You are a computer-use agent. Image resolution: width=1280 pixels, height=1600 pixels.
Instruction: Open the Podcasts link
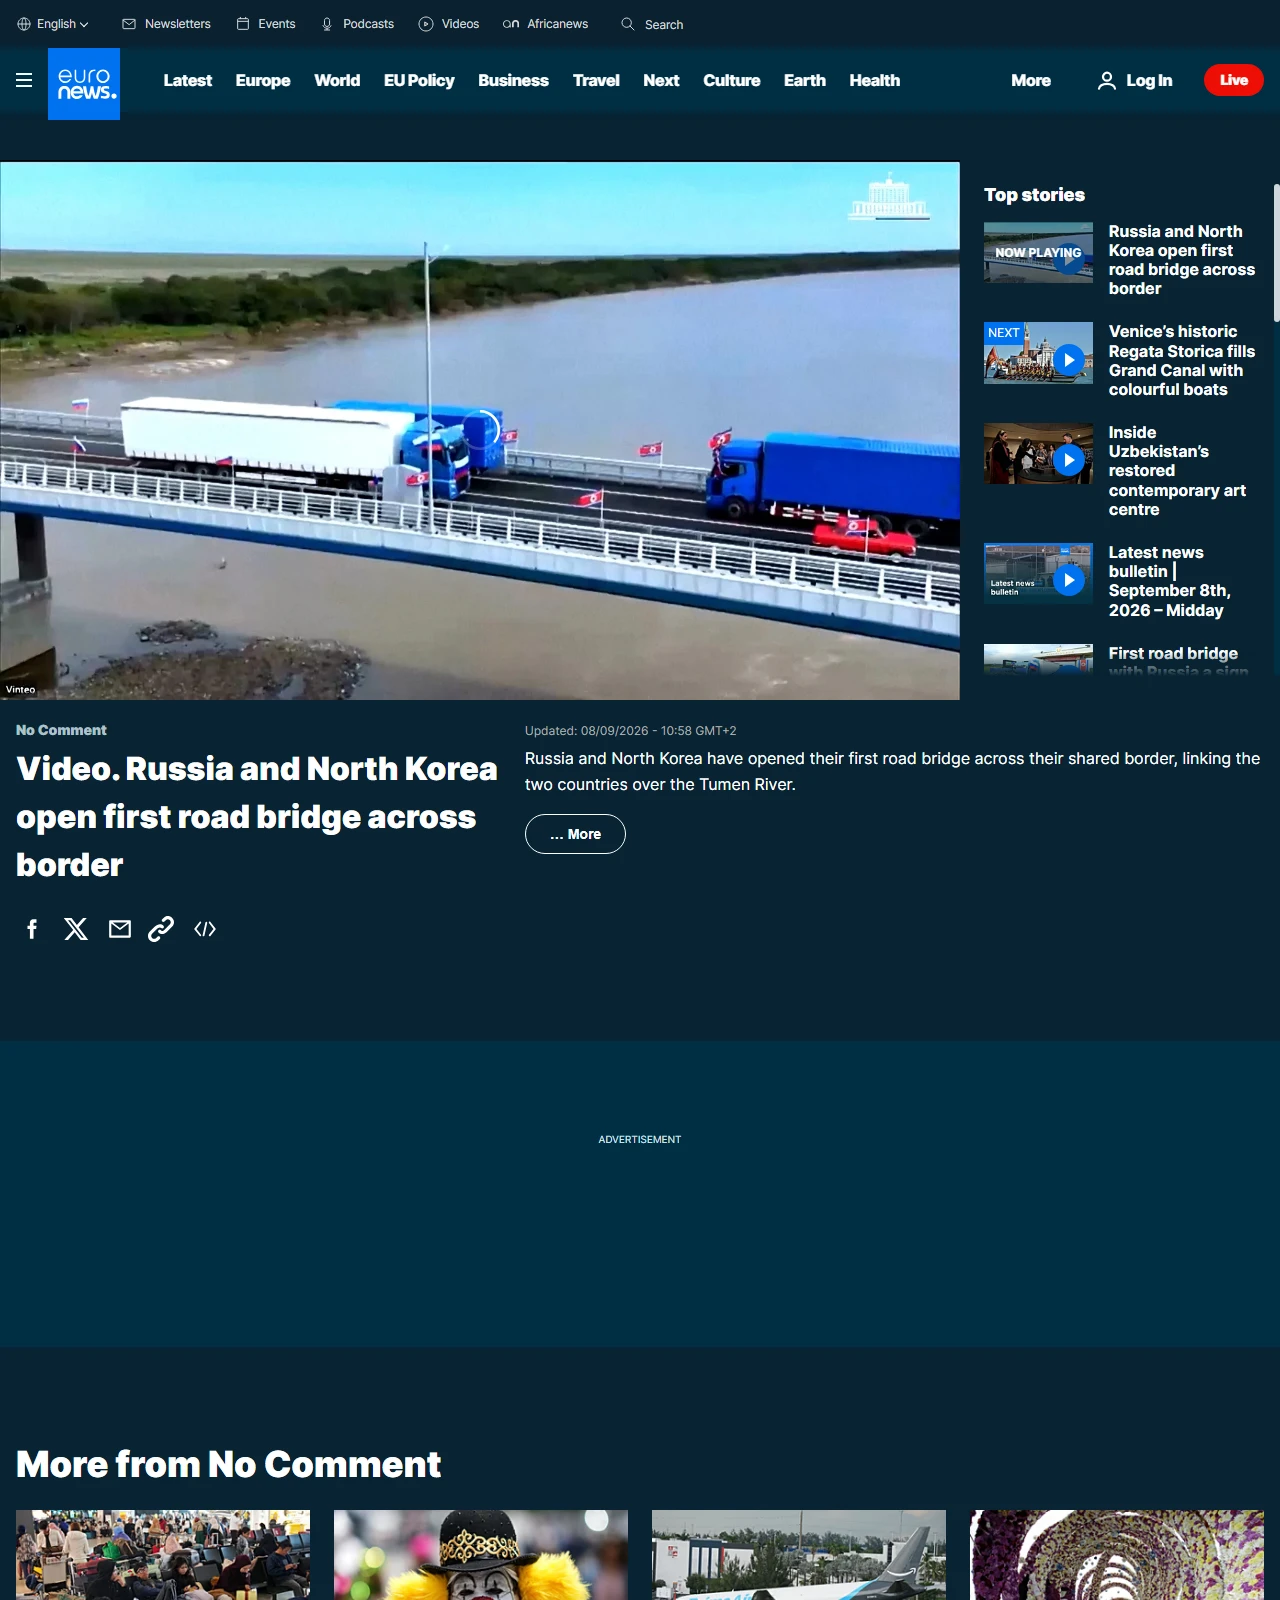tap(357, 24)
